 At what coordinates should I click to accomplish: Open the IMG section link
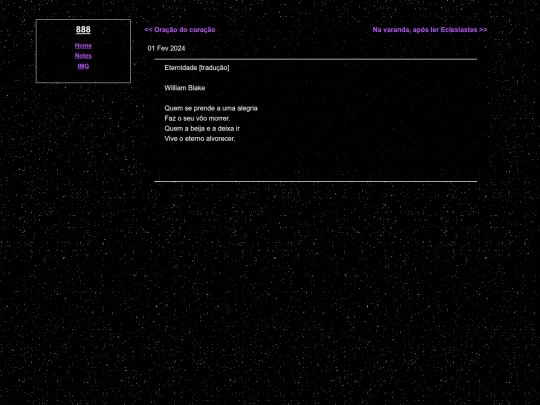tap(83, 66)
